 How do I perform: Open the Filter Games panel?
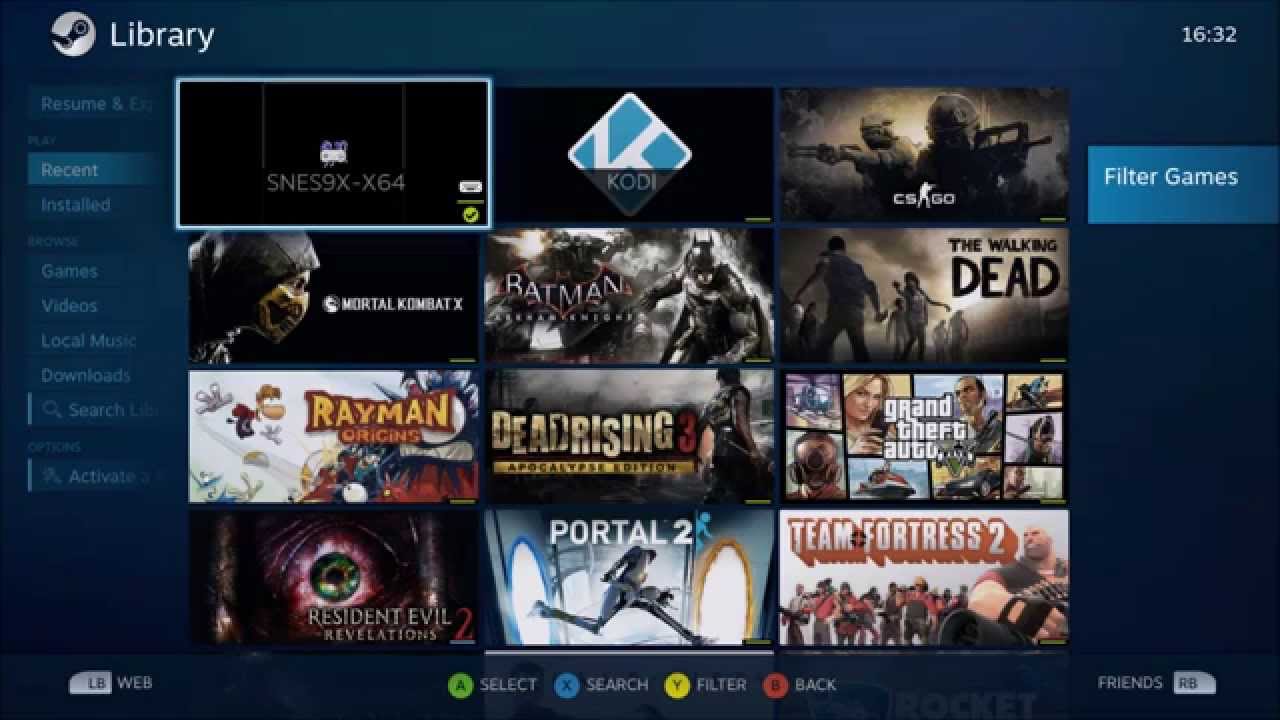1184,184
